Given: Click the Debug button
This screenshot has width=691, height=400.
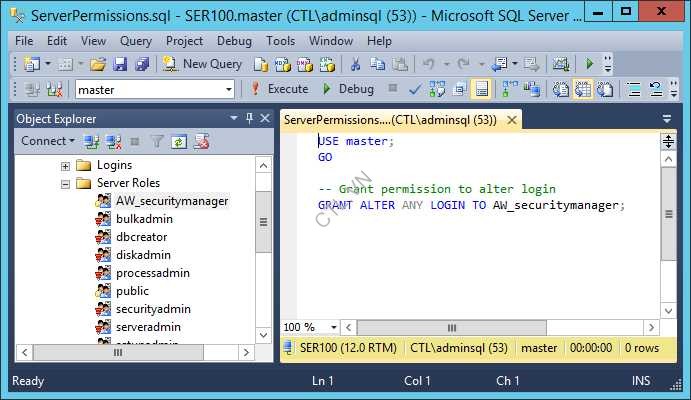Looking at the screenshot, I should click(347, 89).
